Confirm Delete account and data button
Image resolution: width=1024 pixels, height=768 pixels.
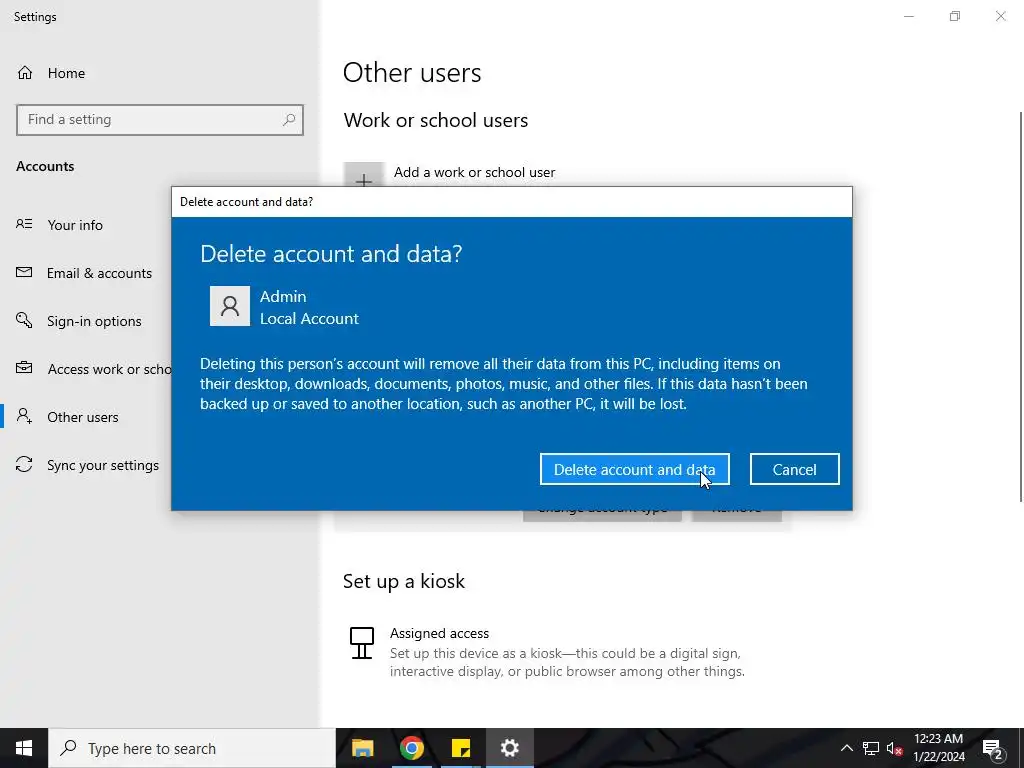[x=634, y=469]
